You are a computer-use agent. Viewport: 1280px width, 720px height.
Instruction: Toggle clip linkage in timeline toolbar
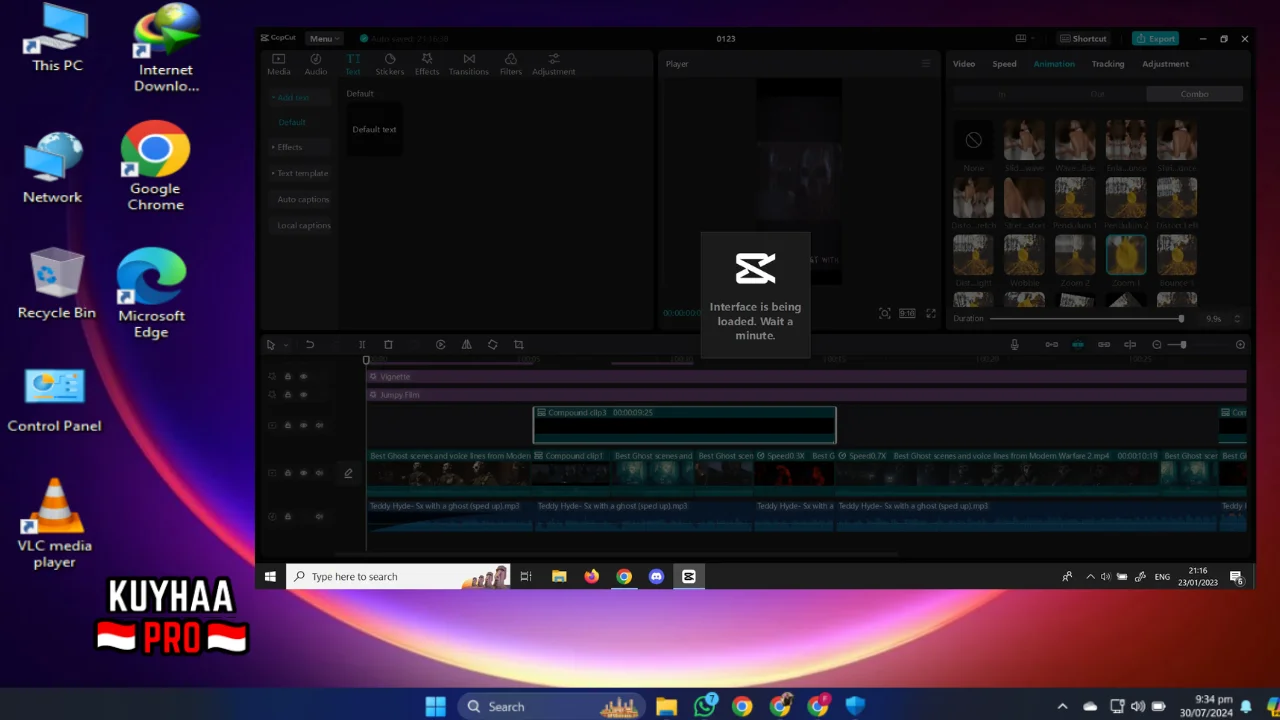point(1104,345)
